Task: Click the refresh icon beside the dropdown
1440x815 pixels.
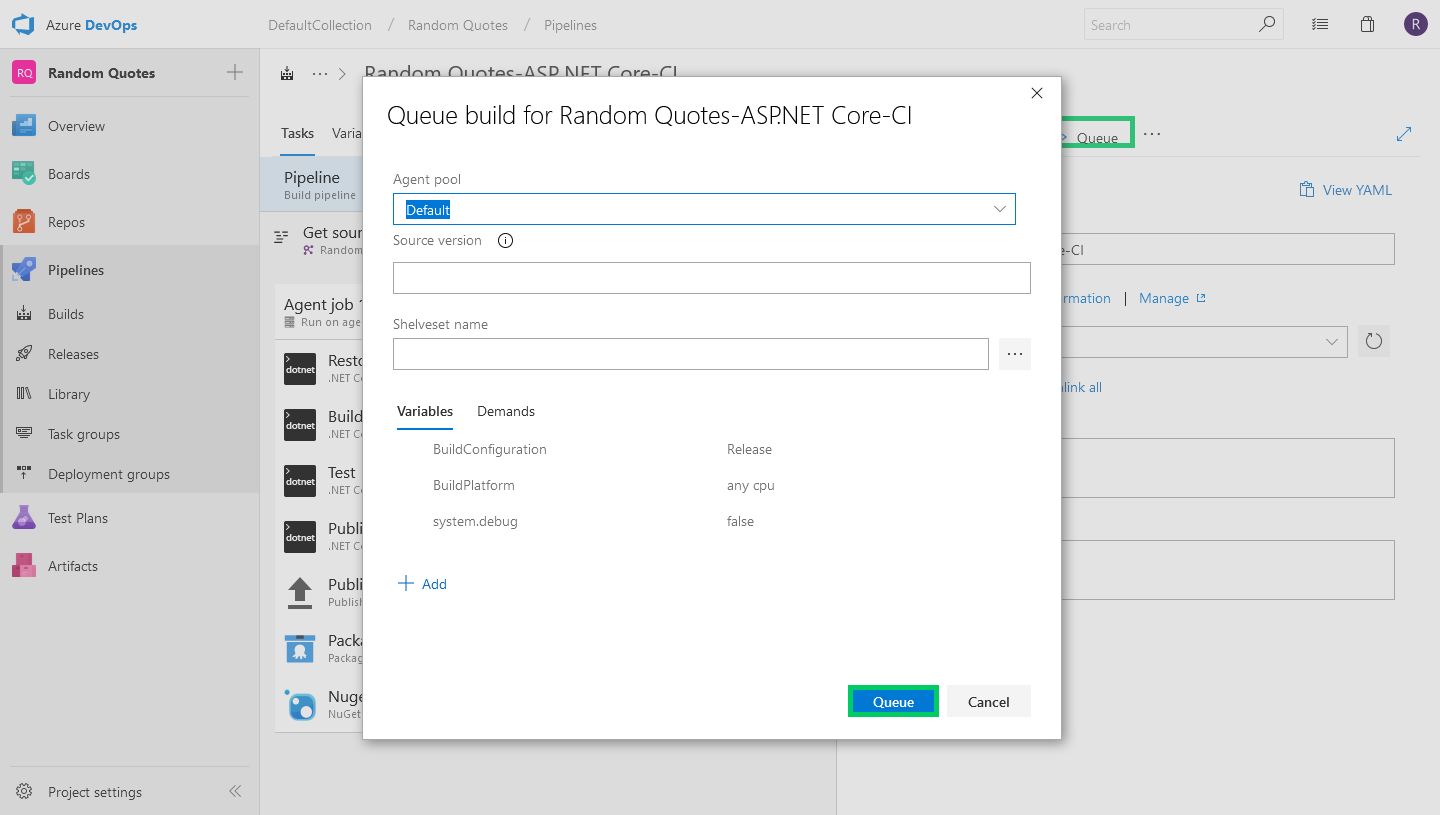Action: pos(1374,341)
